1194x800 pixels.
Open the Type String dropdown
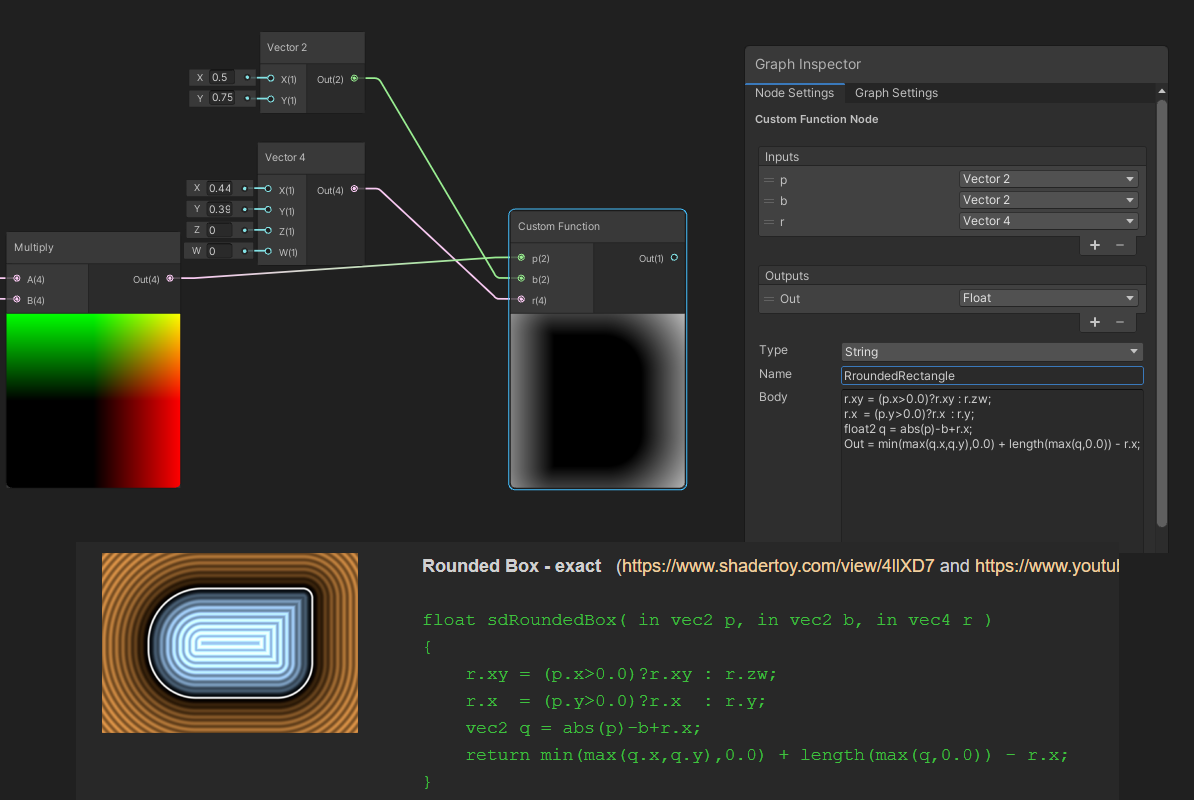991,352
